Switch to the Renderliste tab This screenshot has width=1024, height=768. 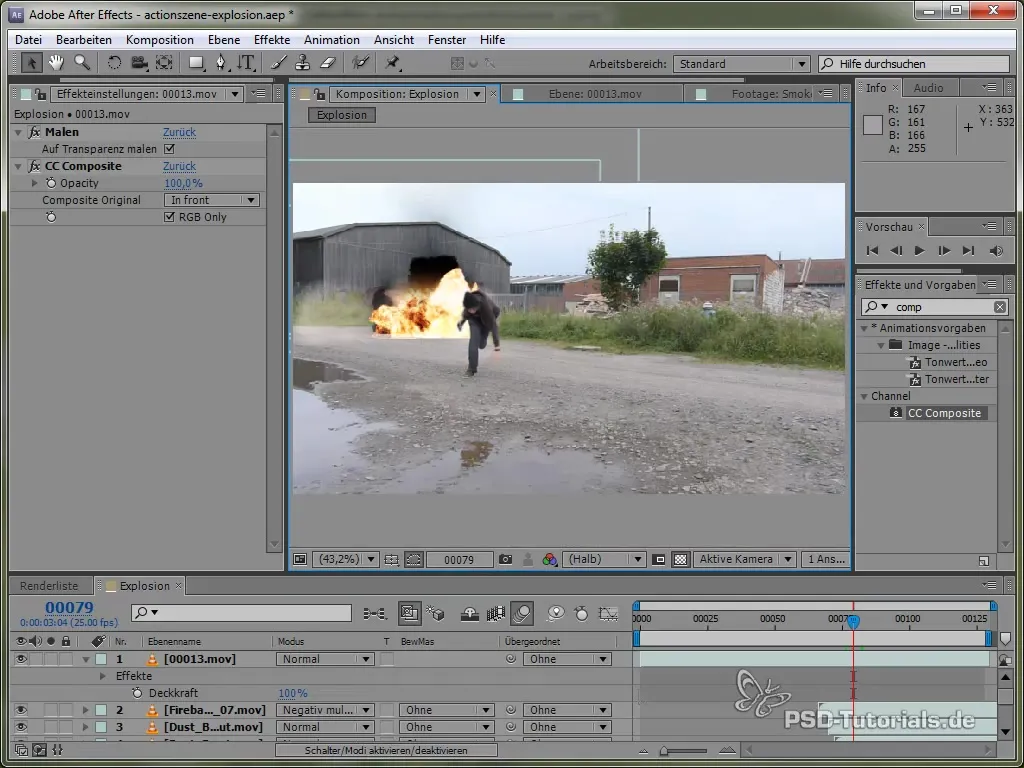coord(51,586)
